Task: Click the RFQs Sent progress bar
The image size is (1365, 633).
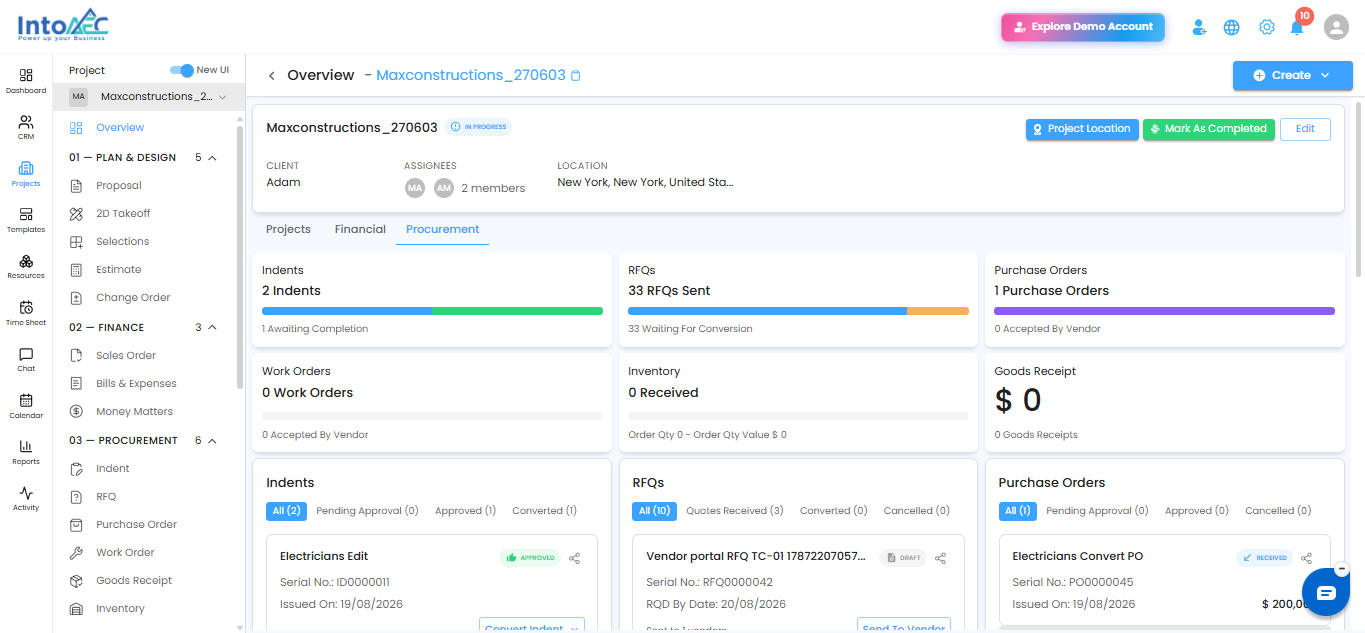Action: tap(798, 311)
